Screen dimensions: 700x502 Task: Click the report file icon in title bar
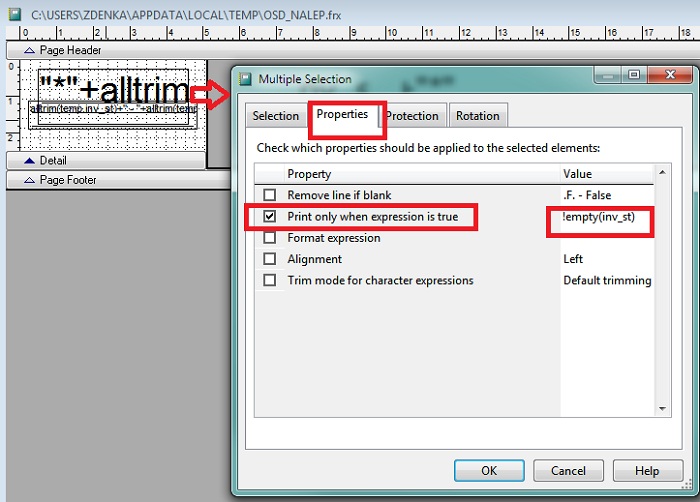point(15,14)
